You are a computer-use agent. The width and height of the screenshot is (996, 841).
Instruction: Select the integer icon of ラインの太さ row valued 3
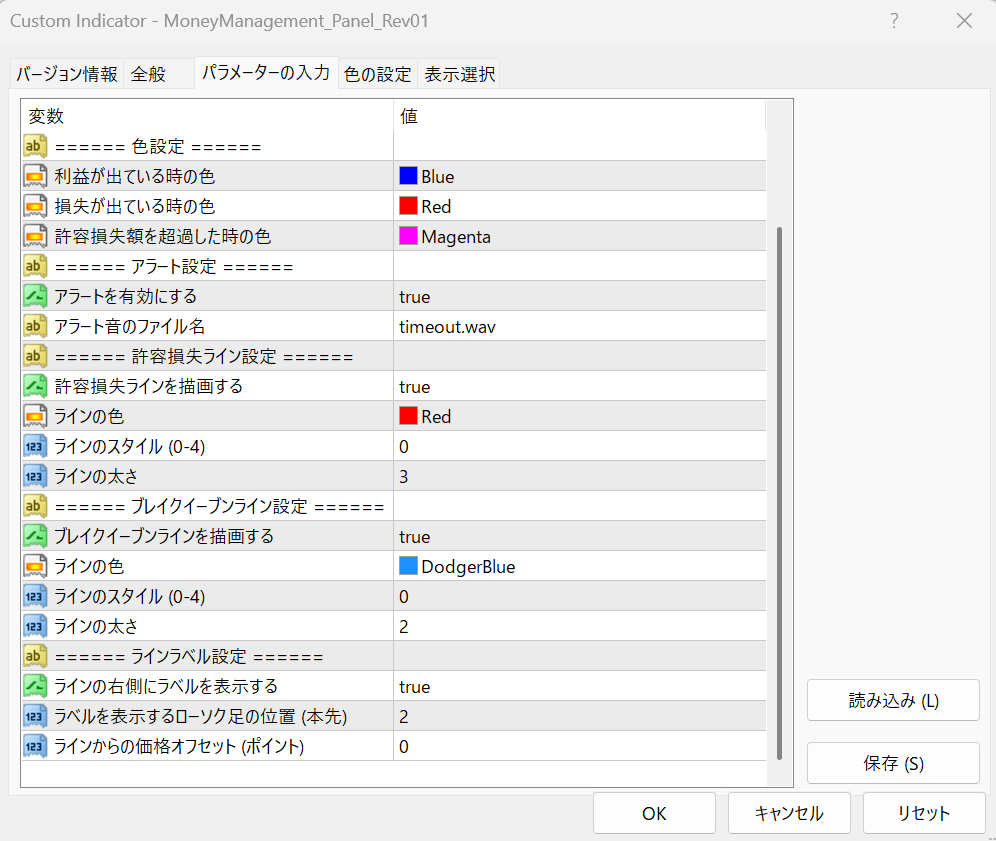[x=35, y=476]
